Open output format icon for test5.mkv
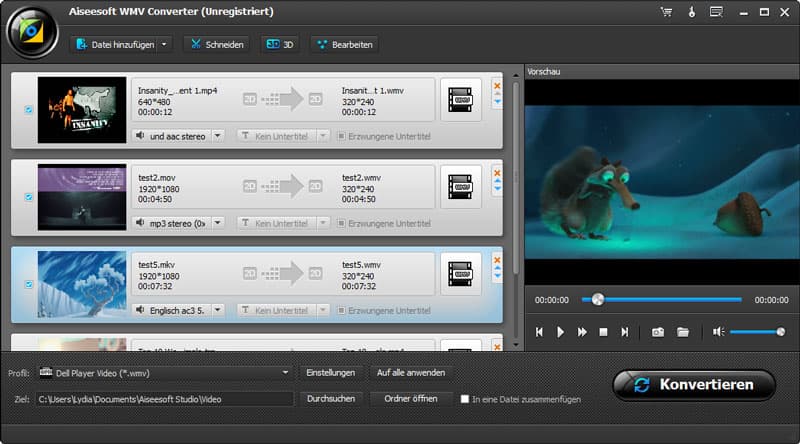Image resolution: width=800 pixels, height=444 pixels. coord(460,274)
